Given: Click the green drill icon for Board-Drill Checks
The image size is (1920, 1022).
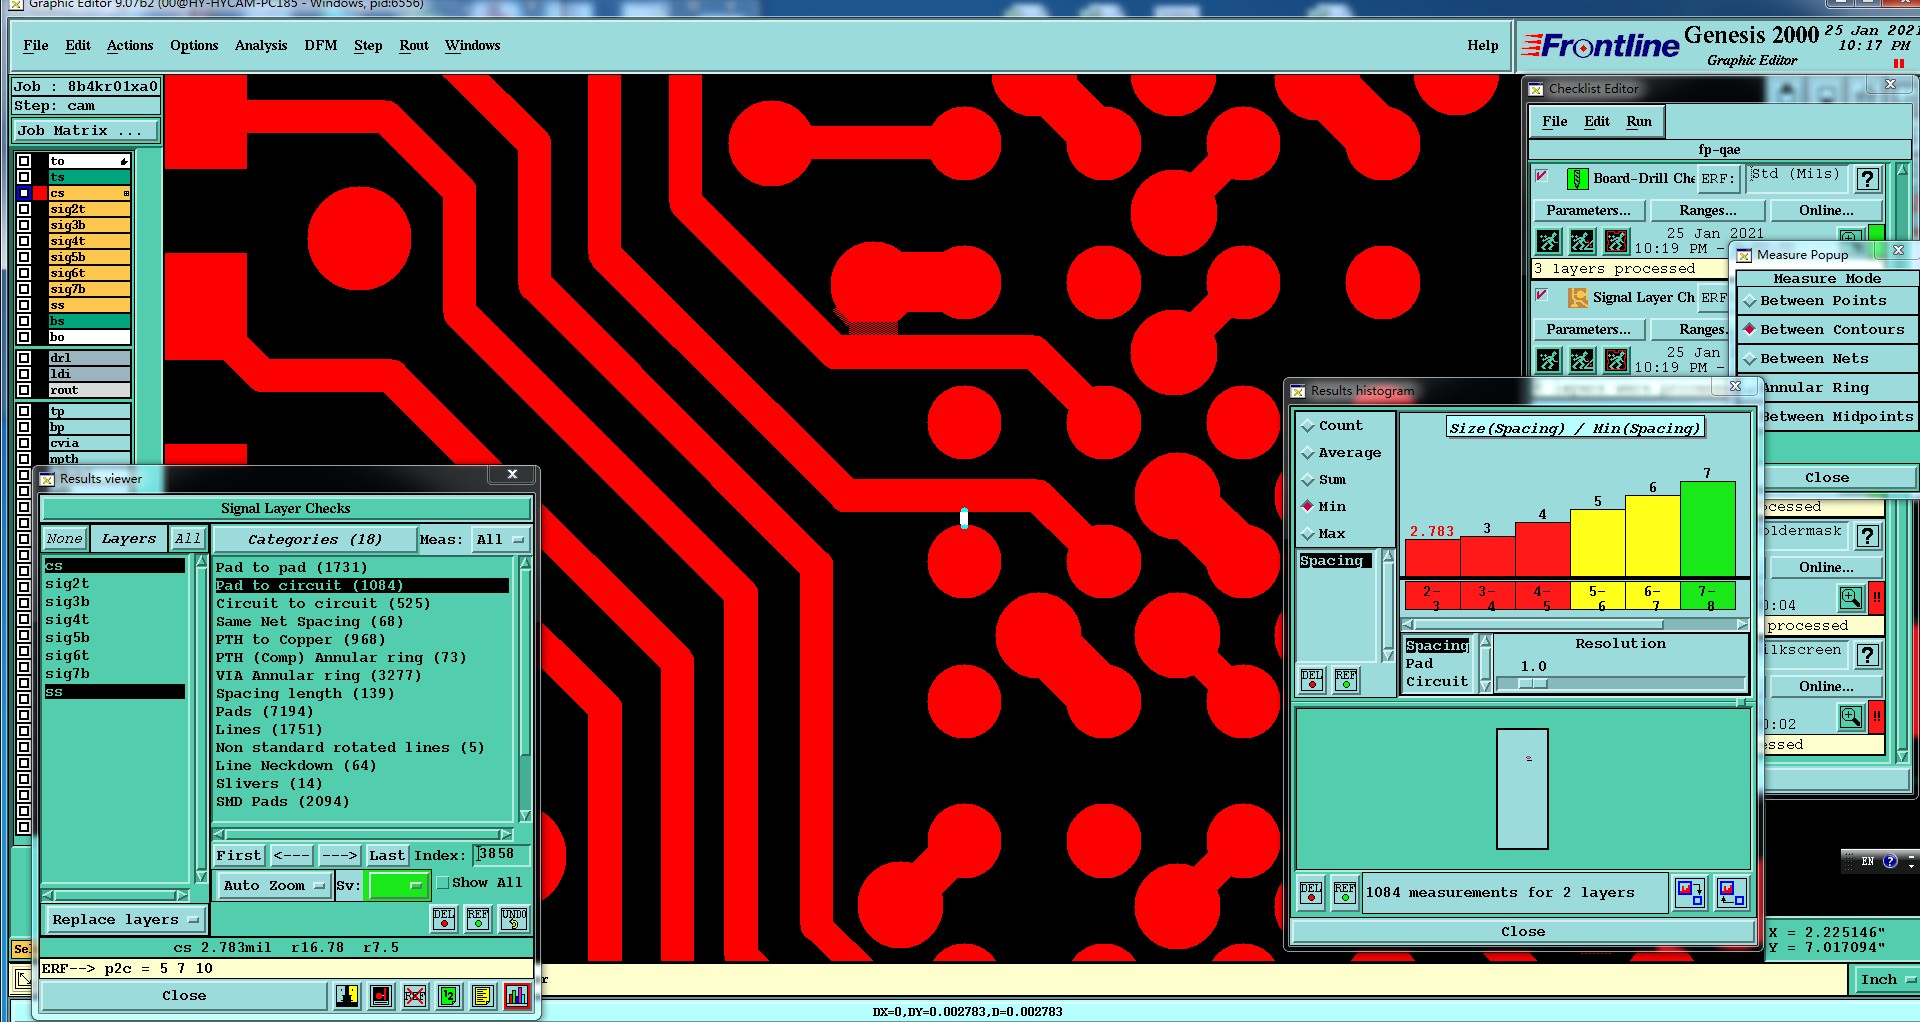Looking at the screenshot, I should tap(1577, 179).
